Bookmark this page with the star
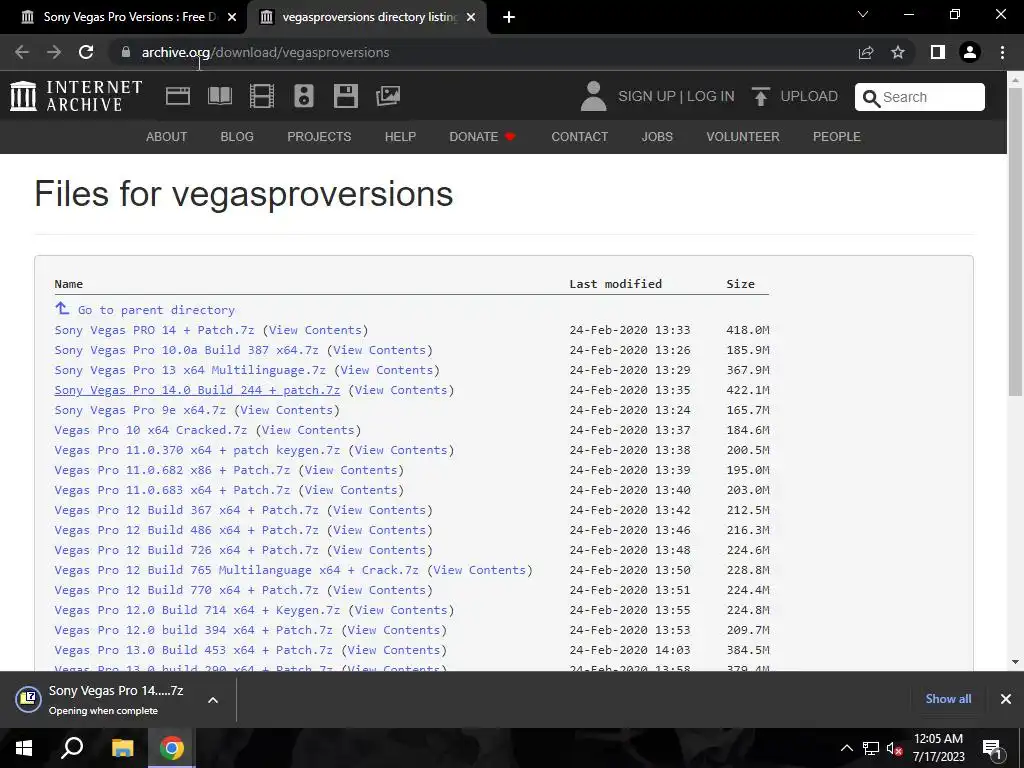This screenshot has width=1024, height=768. (898, 52)
